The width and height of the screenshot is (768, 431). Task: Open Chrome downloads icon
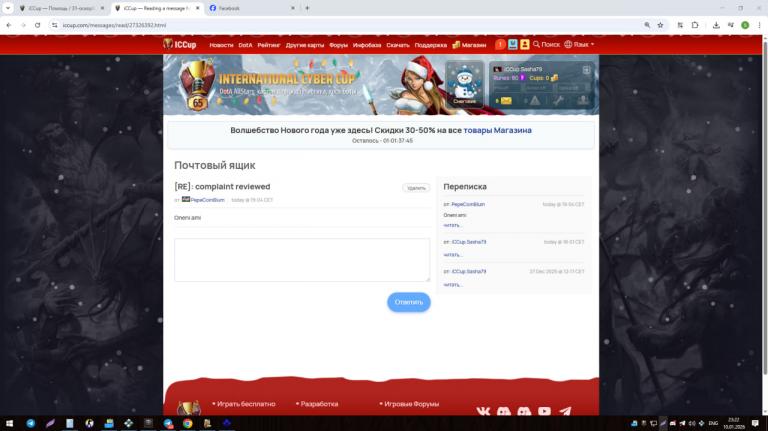(716, 25)
